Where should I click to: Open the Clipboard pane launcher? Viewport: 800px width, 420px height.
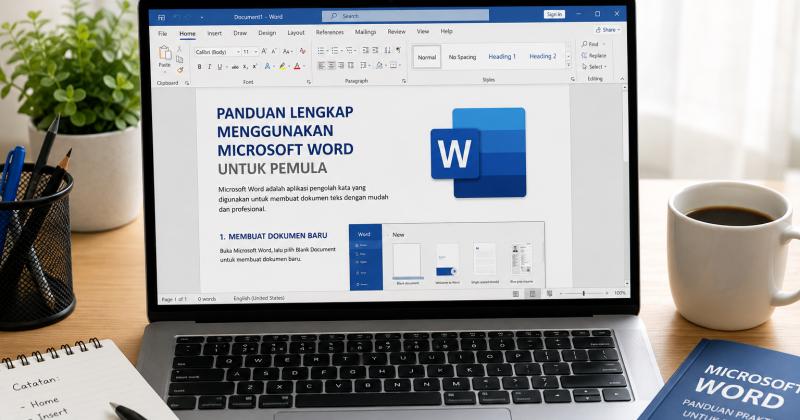click(x=187, y=83)
